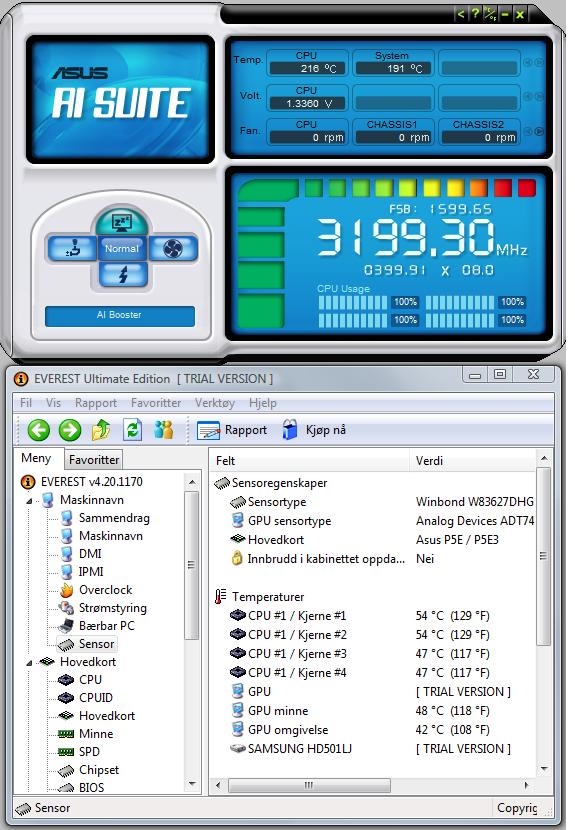Open the Favoritter menu
575x830 pixels.
click(x=156, y=403)
